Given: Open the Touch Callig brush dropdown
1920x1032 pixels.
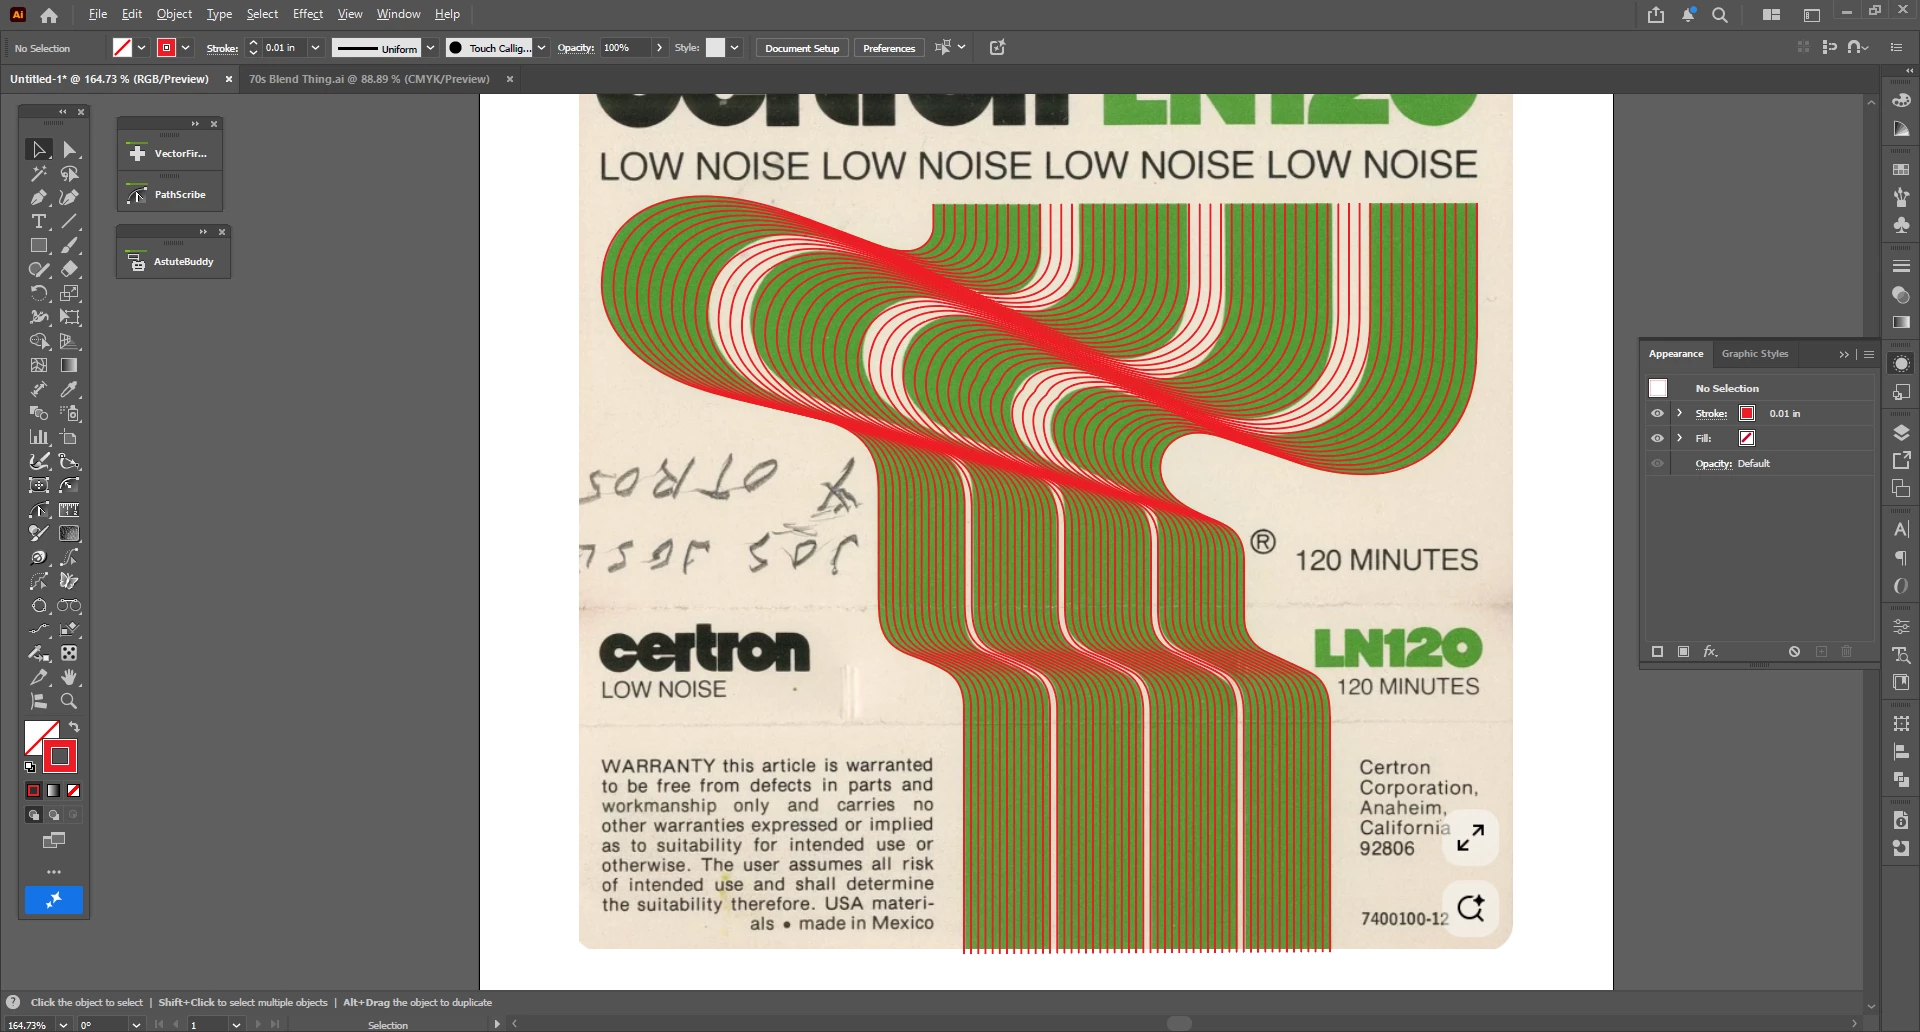Looking at the screenshot, I should click(541, 48).
